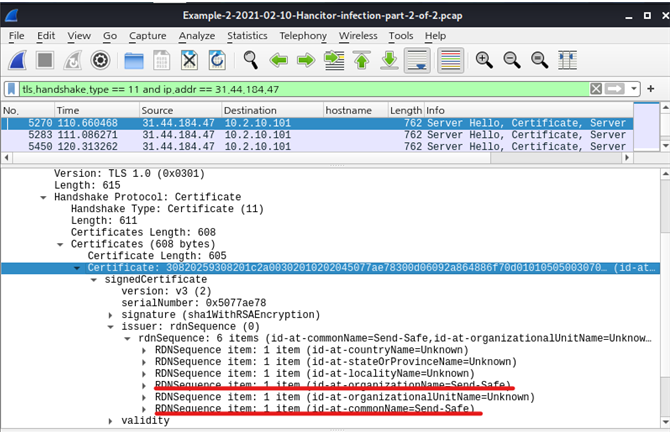Open the Edit menu

(x=46, y=36)
